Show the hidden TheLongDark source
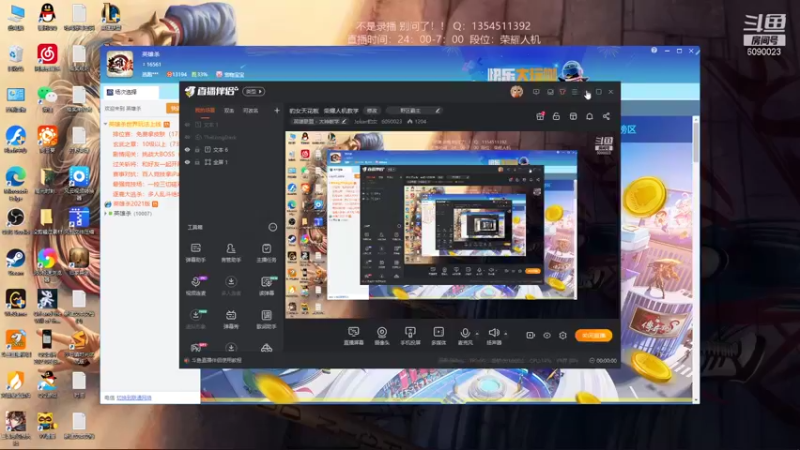This screenshot has height=450, width=800. click(x=187, y=137)
